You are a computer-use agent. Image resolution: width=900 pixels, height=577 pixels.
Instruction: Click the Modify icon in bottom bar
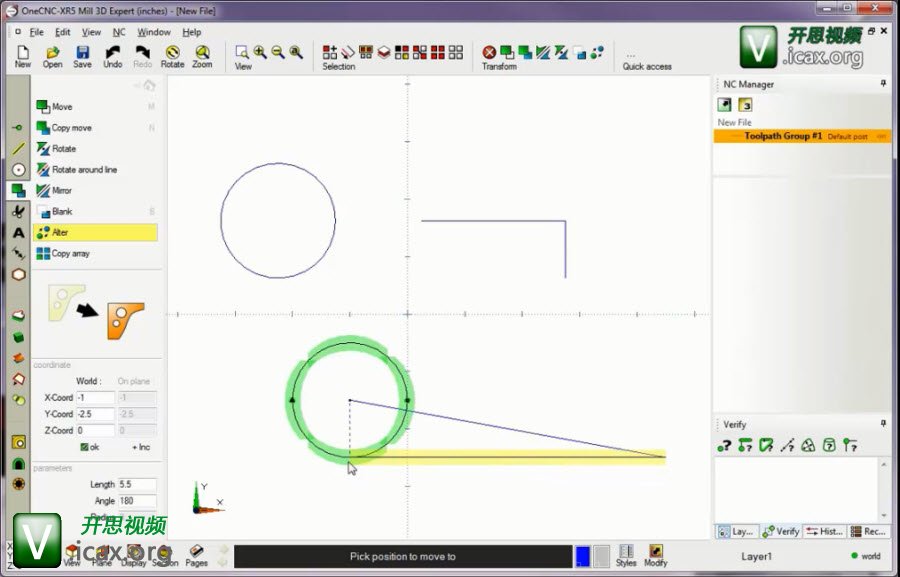click(656, 555)
